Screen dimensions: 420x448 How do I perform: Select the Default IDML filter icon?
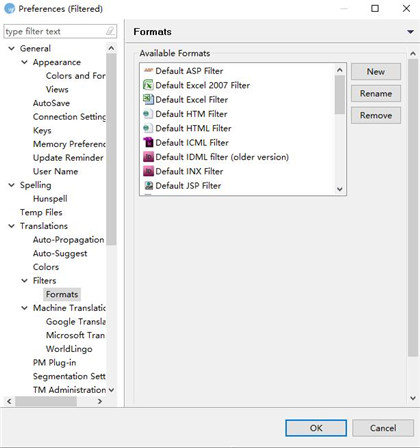coord(148,157)
